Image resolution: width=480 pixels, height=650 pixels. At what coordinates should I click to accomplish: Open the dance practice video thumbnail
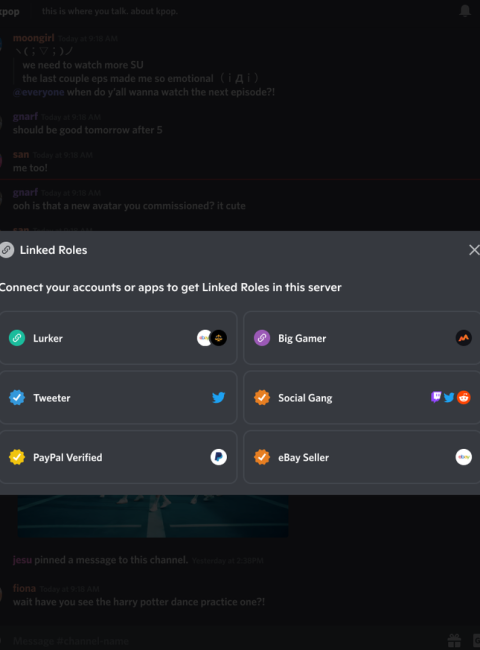point(153,516)
